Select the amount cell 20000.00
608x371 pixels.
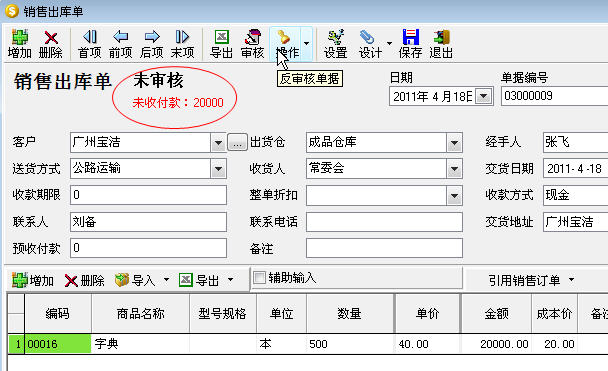(x=496, y=344)
